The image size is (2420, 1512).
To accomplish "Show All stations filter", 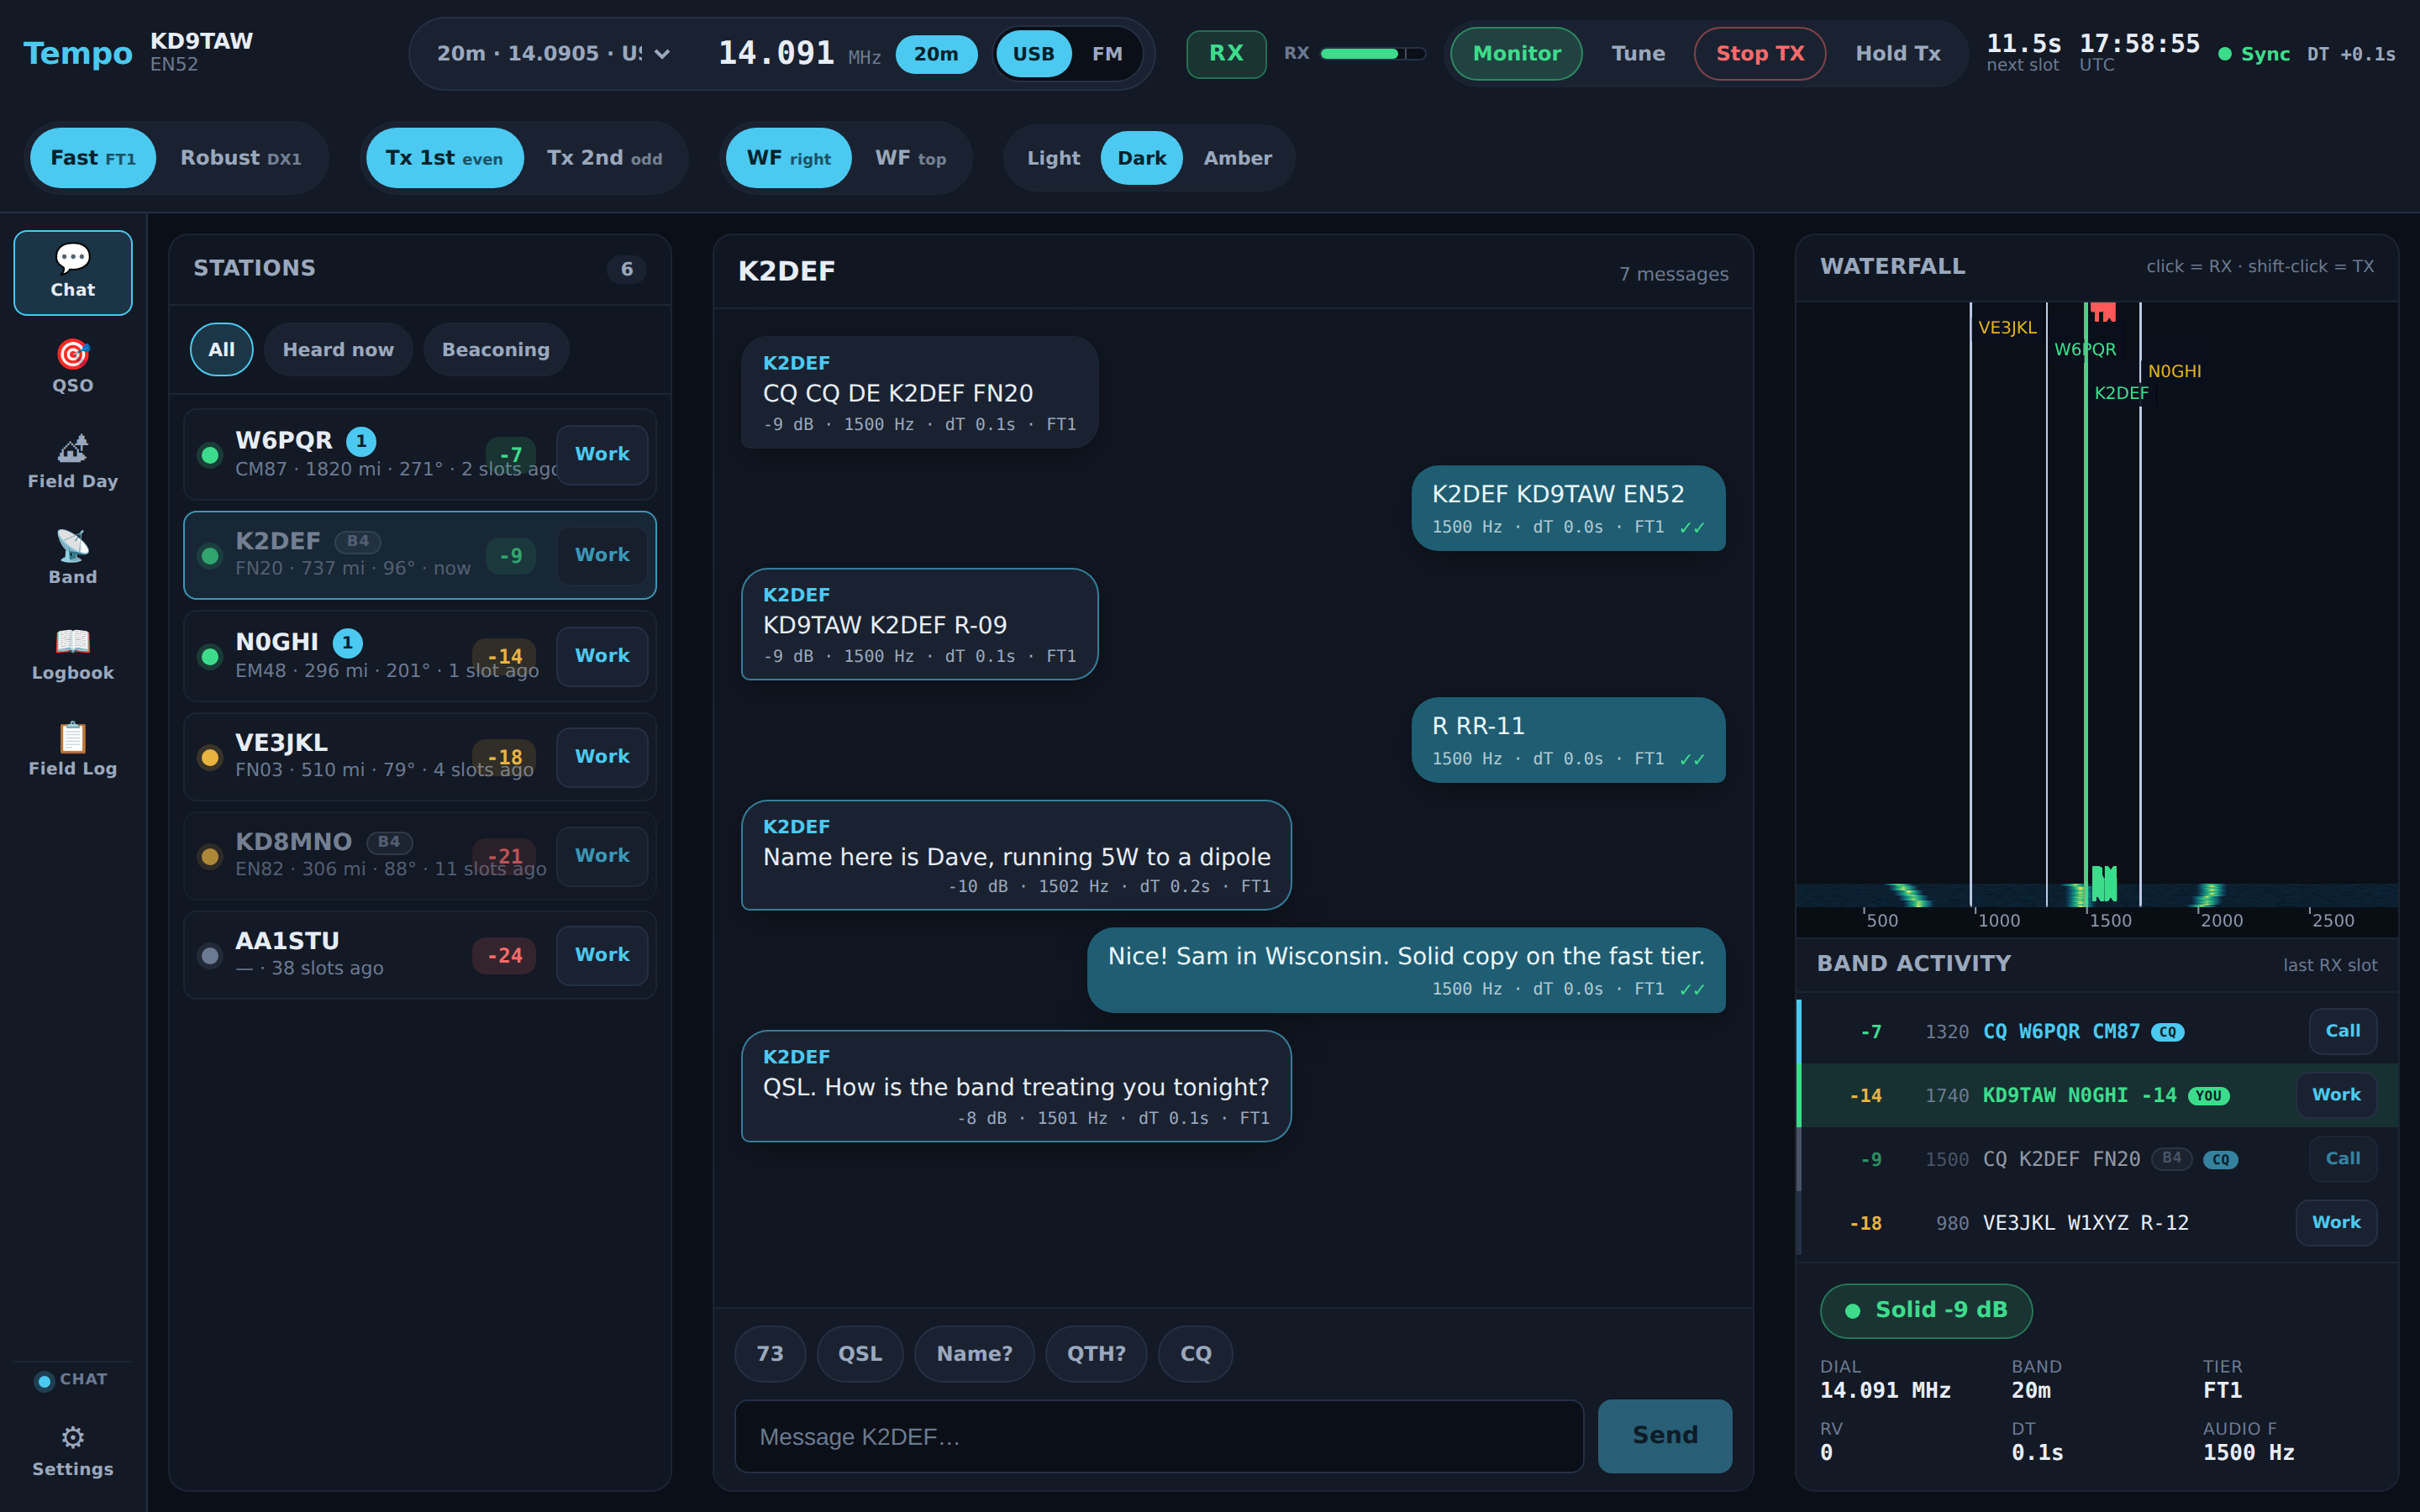I will pyautogui.click(x=221, y=350).
